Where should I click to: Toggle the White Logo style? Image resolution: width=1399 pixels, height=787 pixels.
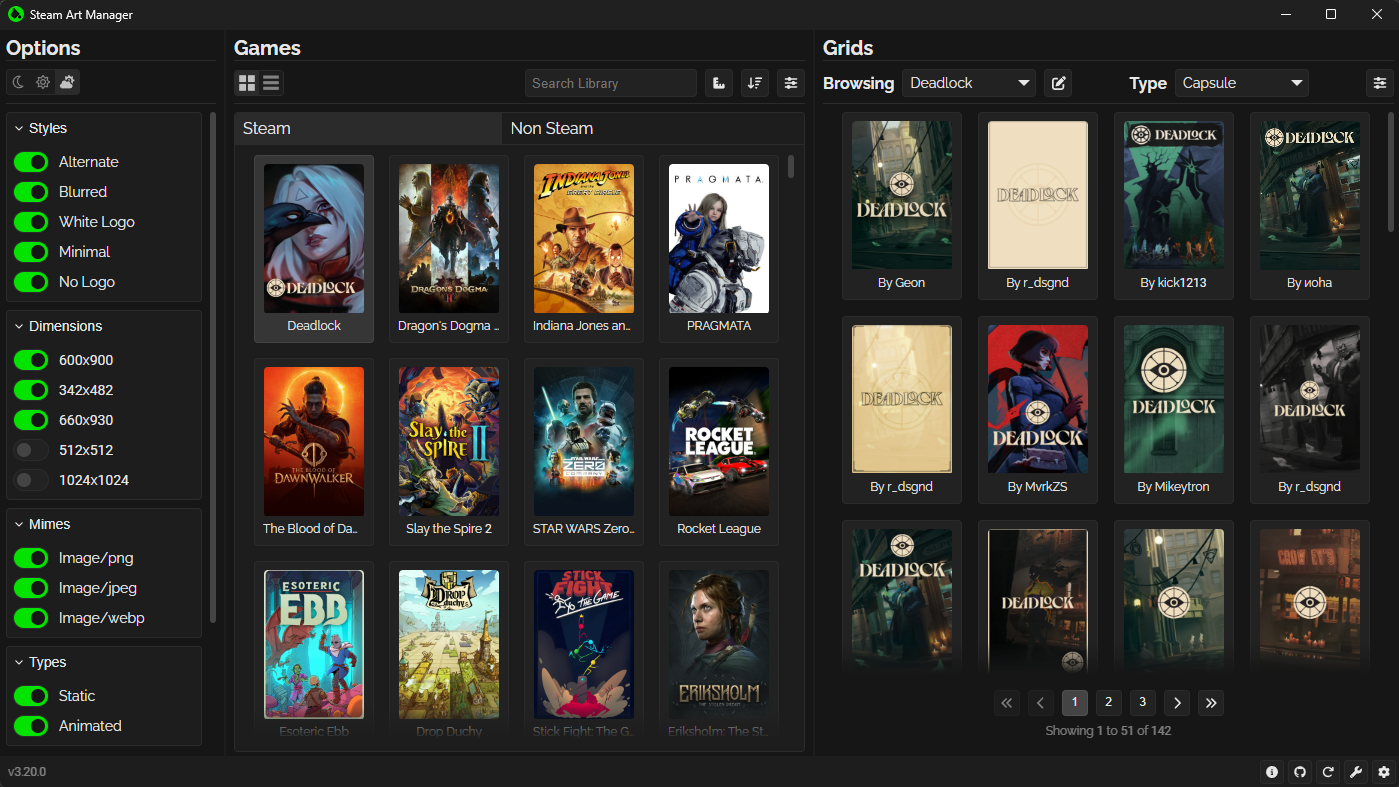pos(31,222)
